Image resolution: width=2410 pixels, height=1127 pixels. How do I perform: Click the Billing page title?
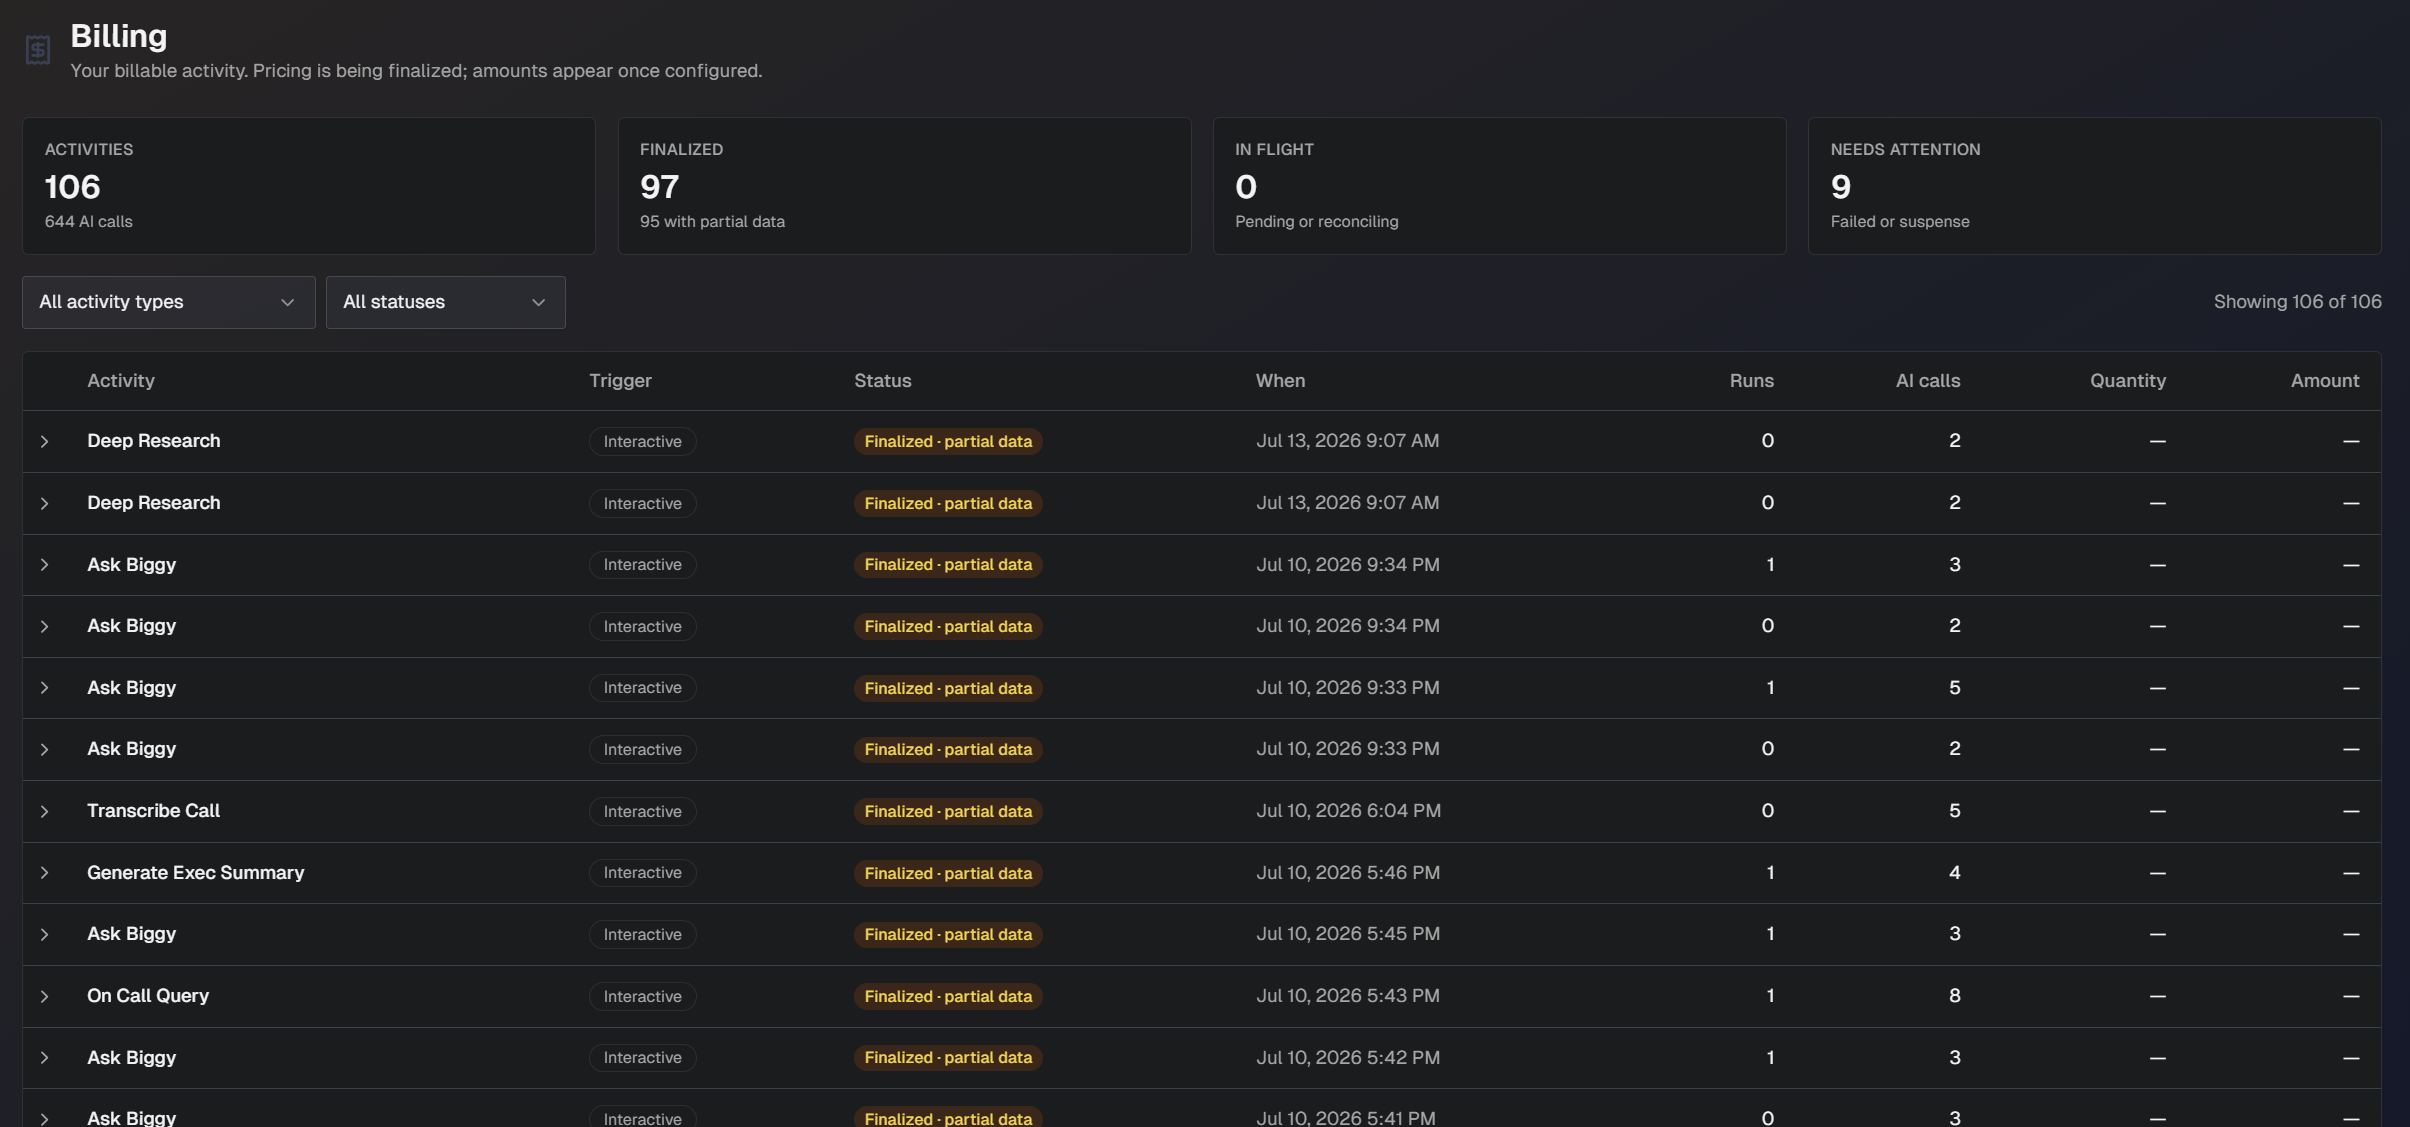pyautogui.click(x=118, y=37)
